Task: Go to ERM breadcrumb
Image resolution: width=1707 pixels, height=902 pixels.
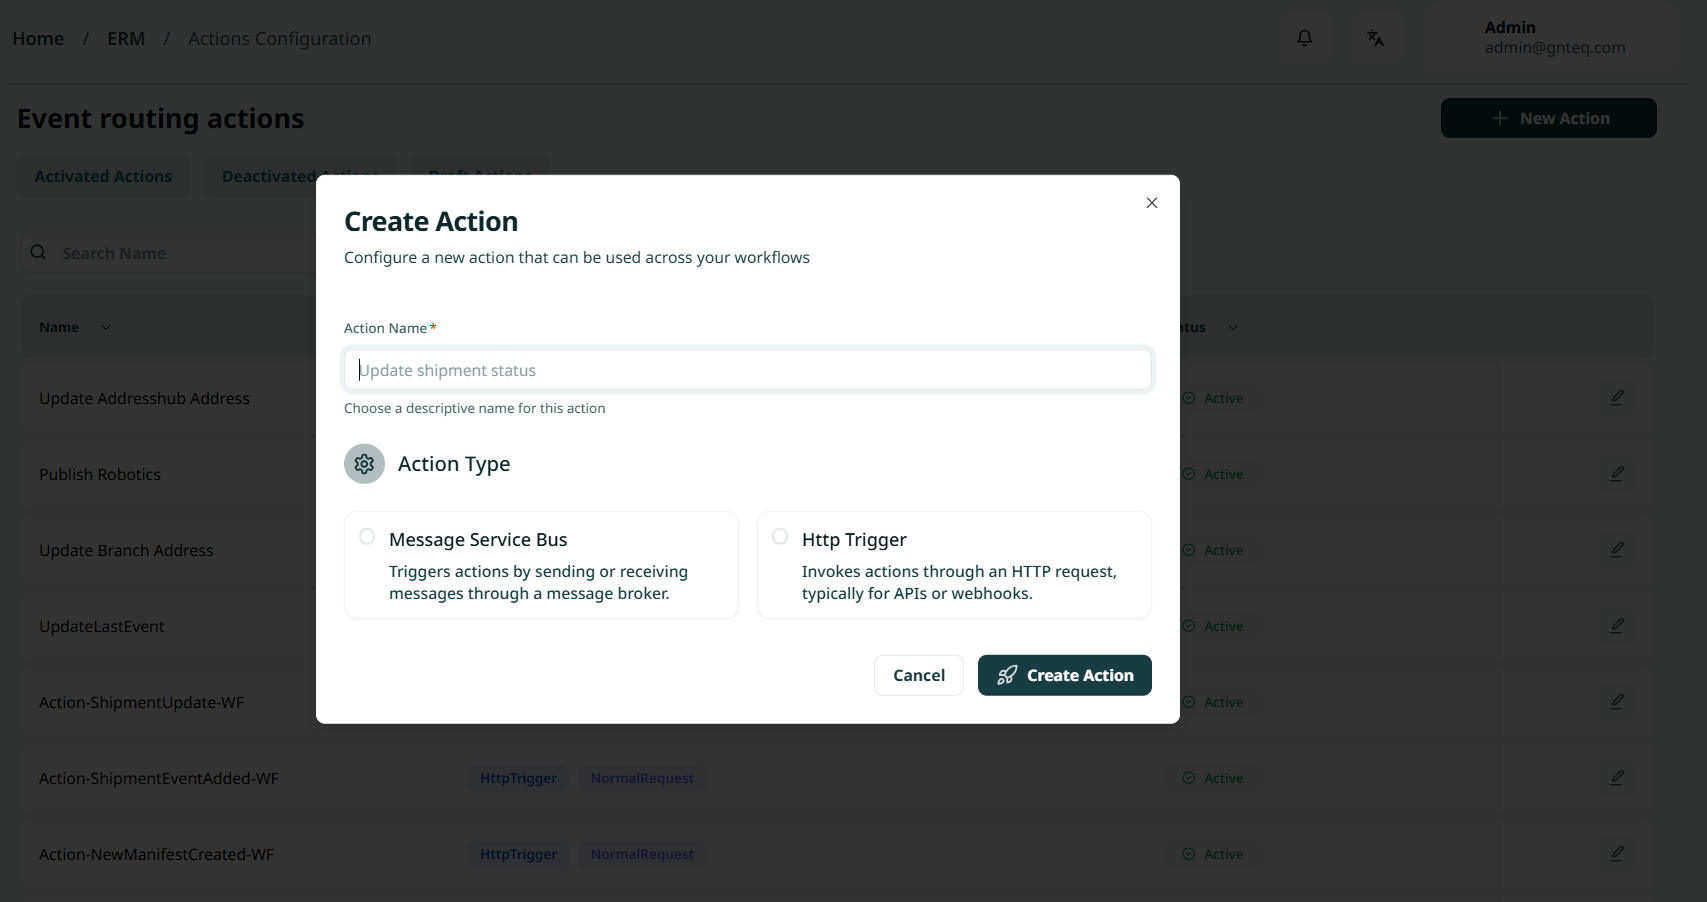Action: [126, 39]
